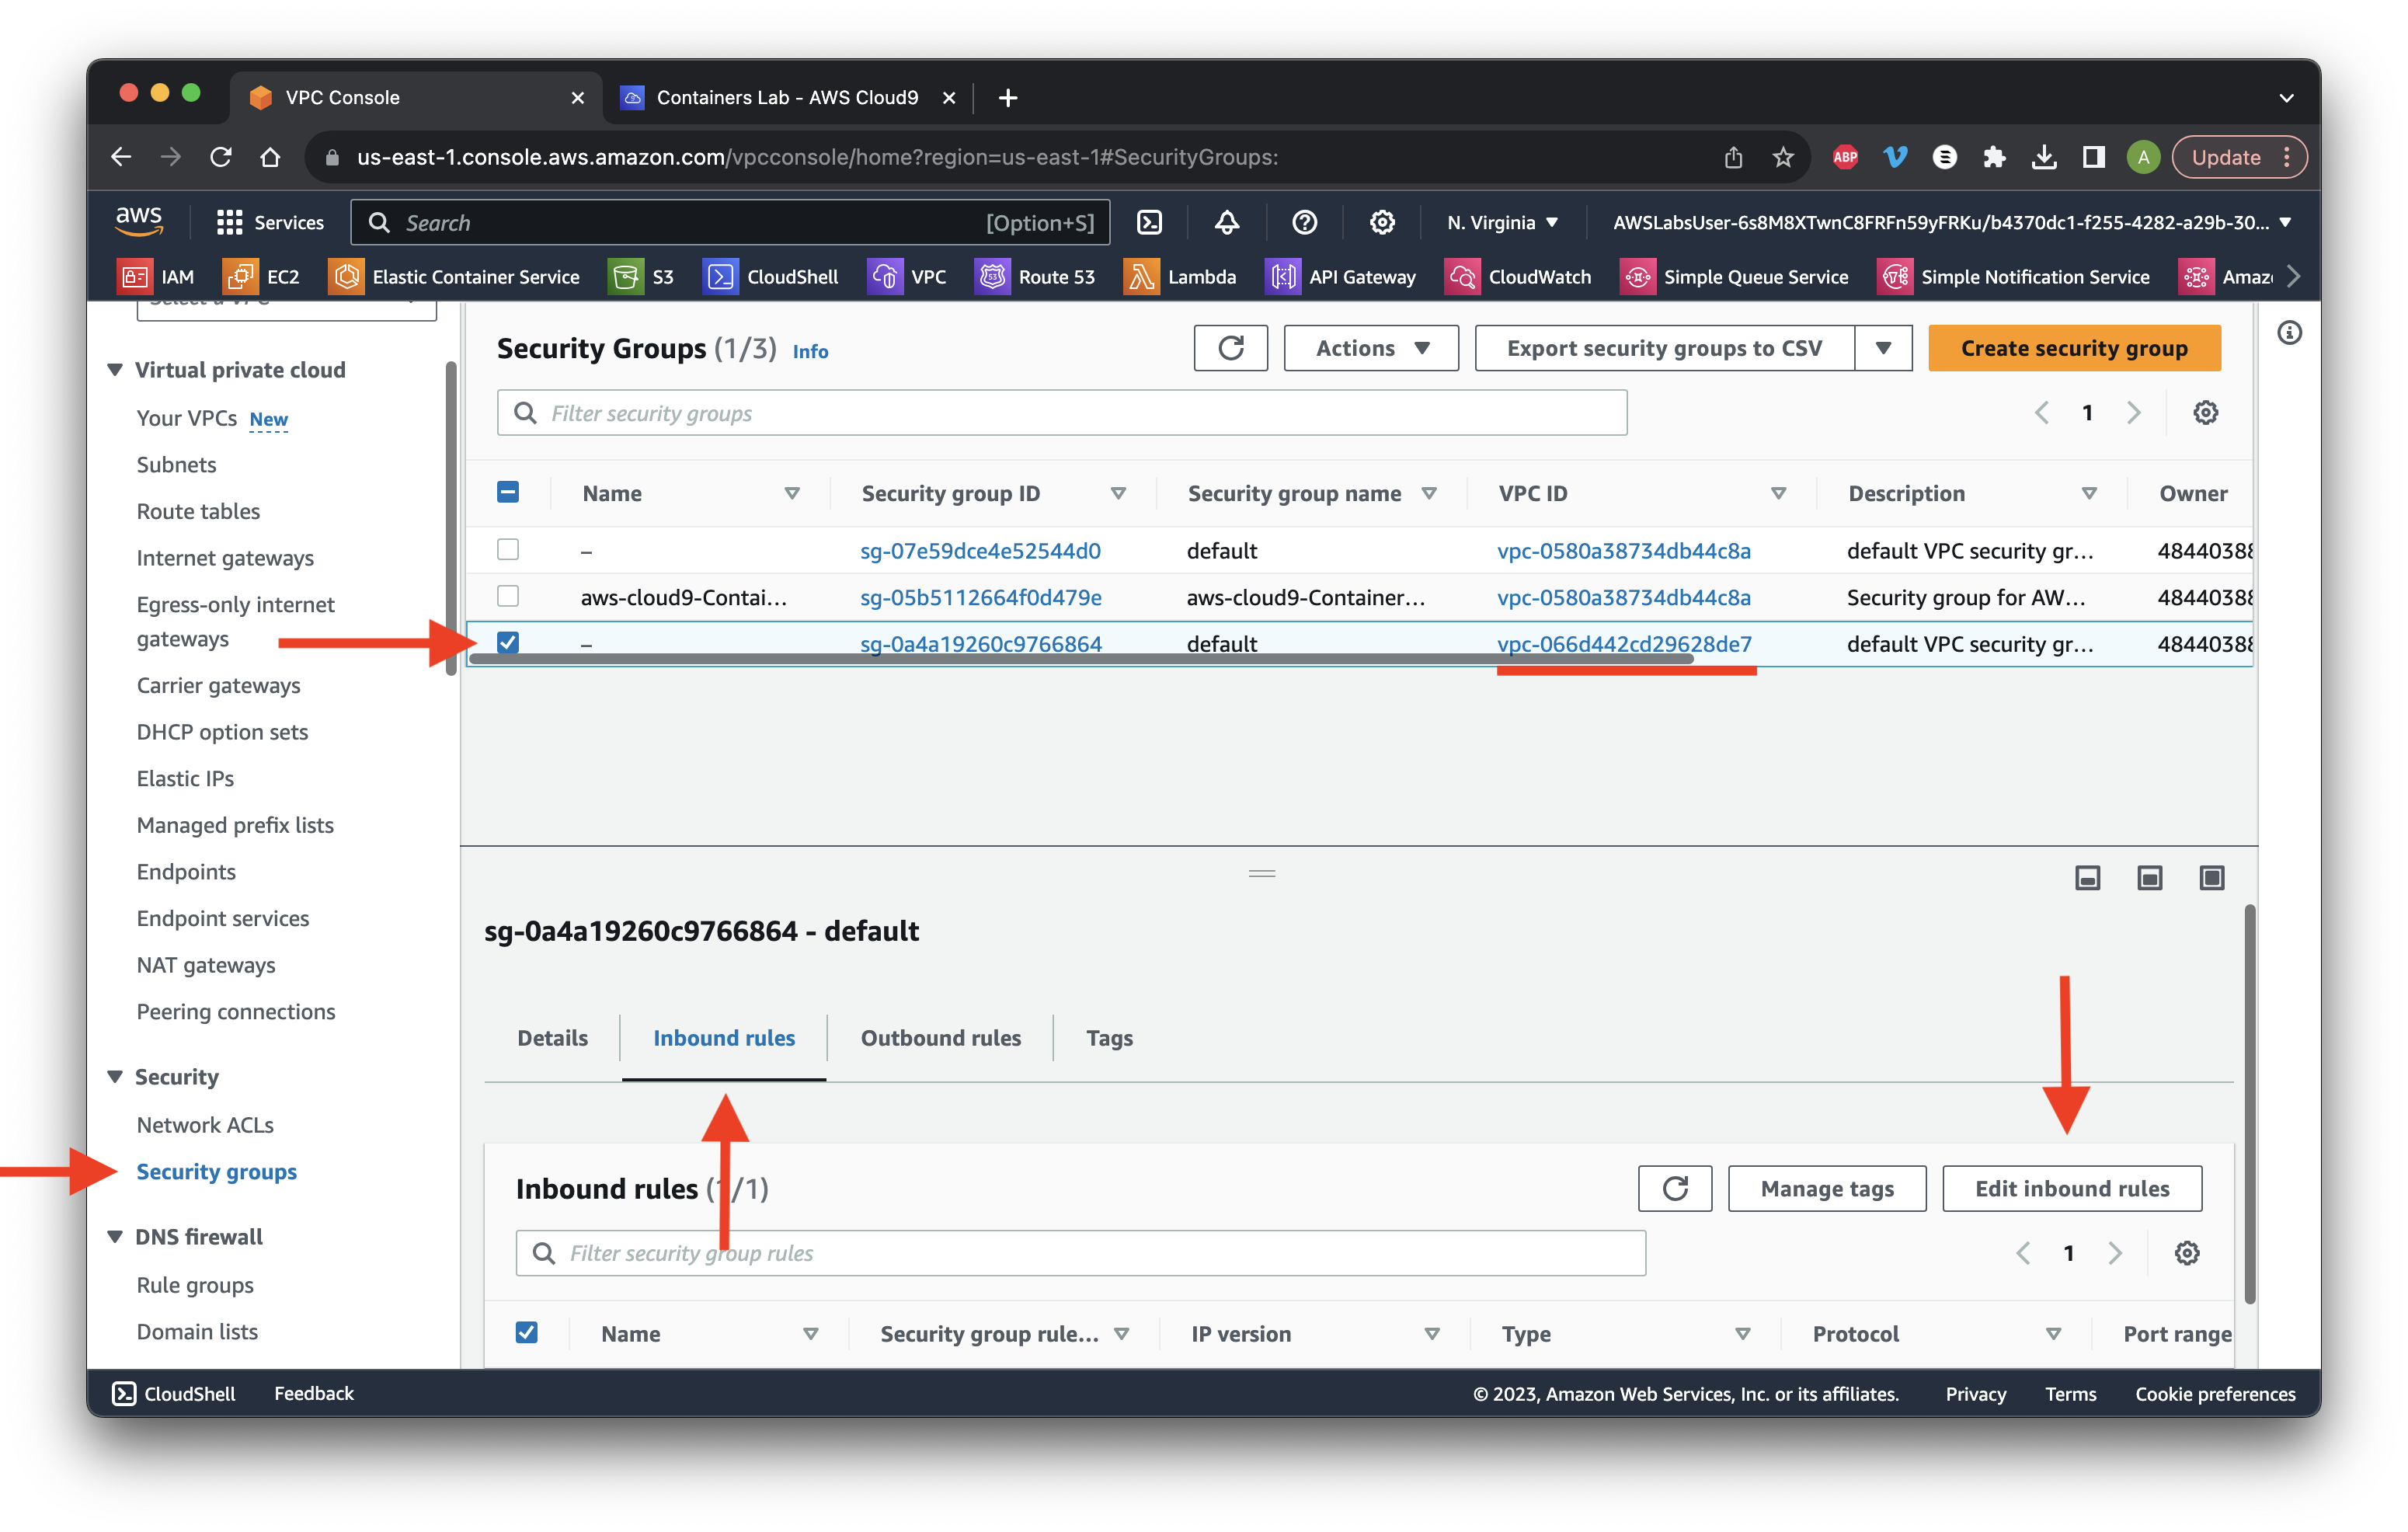The width and height of the screenshot is (2408, 1532).
Task: Click the AWS logo home icon
Action: 138,221
